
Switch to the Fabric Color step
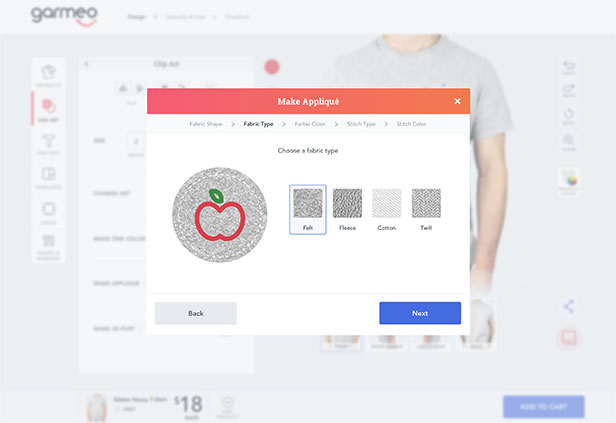coord(310,124)
